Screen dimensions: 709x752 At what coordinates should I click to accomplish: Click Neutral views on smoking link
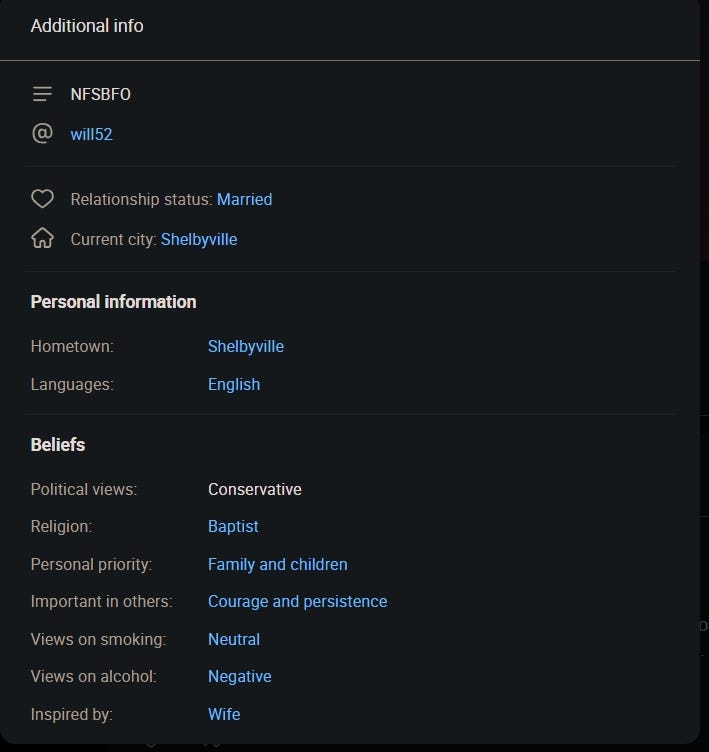[234, 639]
